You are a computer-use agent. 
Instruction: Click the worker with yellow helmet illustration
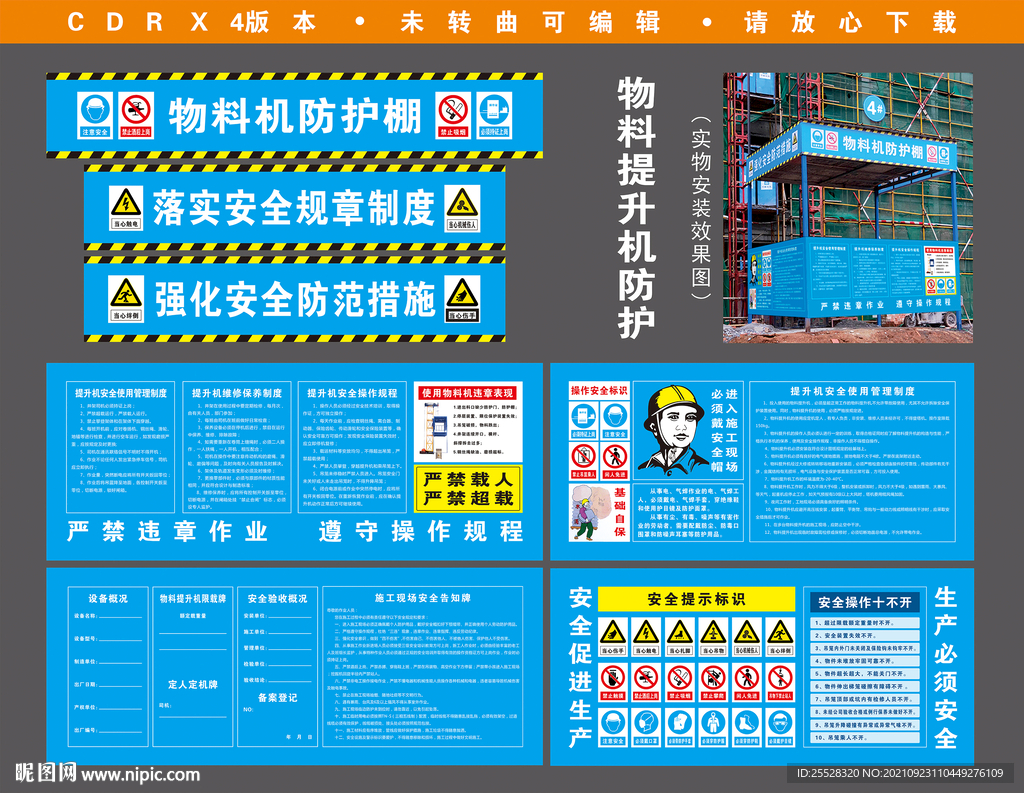click(x=673, y=429)
